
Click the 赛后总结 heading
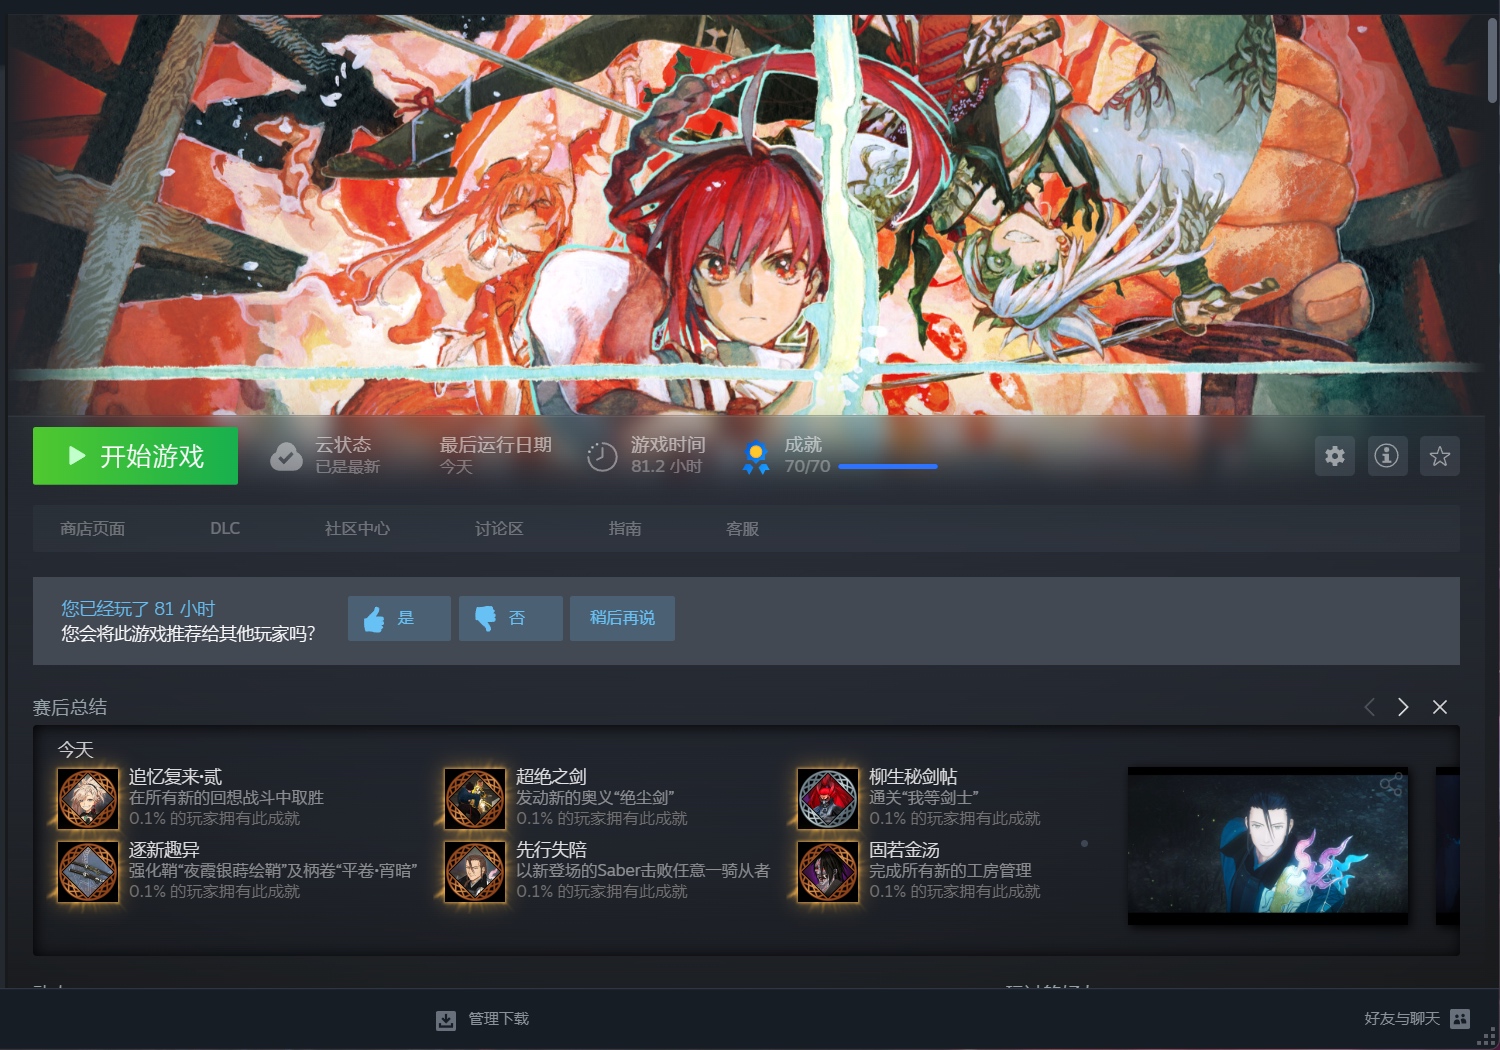click(x=70, y=707)
